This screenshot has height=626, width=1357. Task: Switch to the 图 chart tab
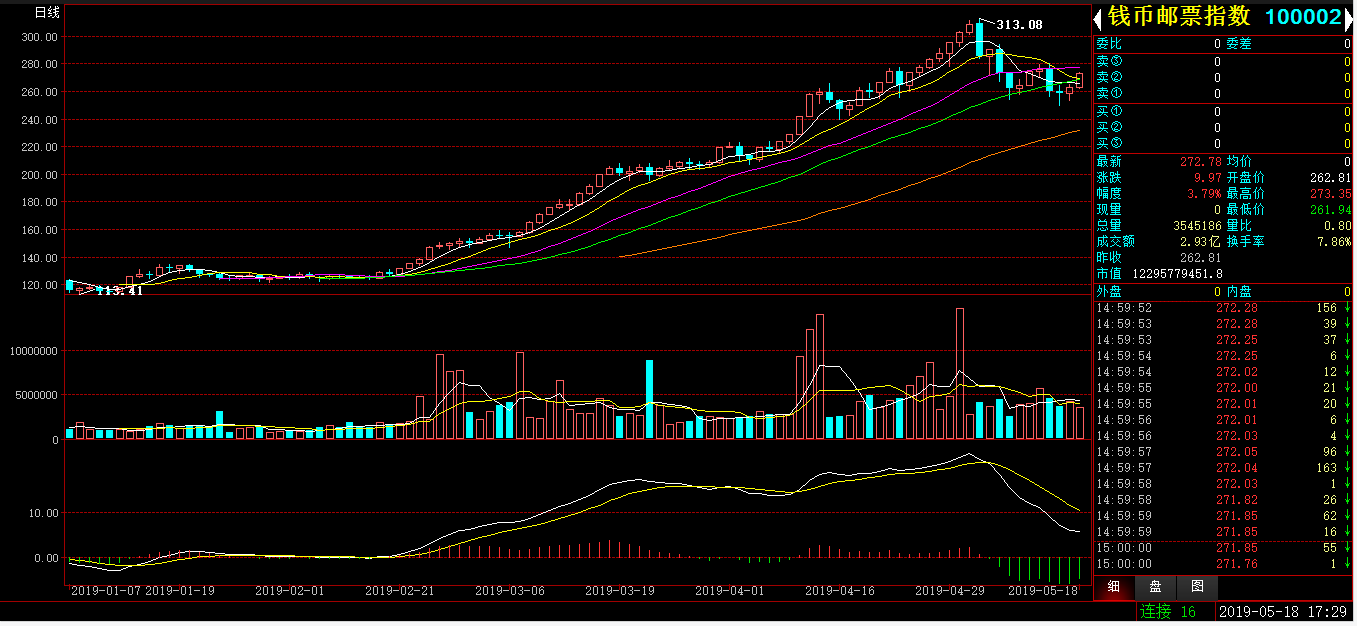(1197, 587)
